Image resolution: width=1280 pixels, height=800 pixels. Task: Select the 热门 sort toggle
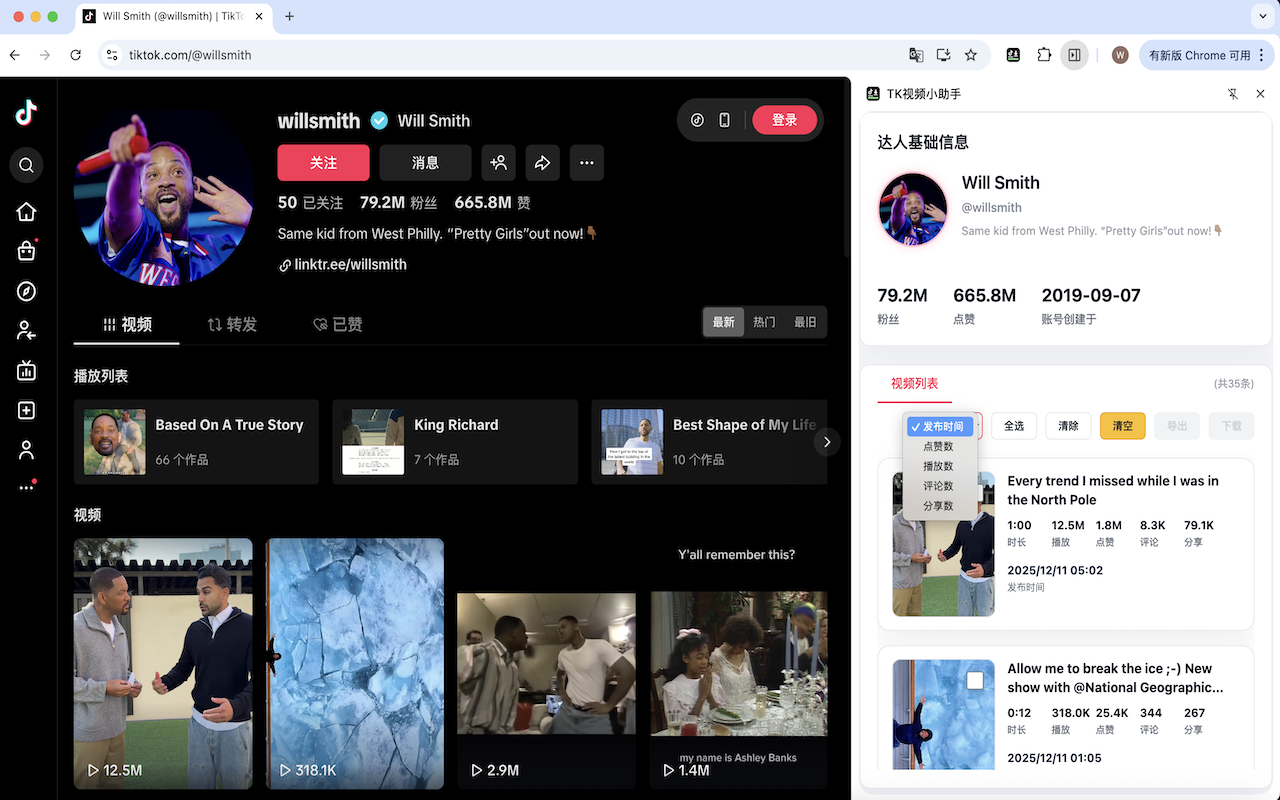[x=764, y=322]
